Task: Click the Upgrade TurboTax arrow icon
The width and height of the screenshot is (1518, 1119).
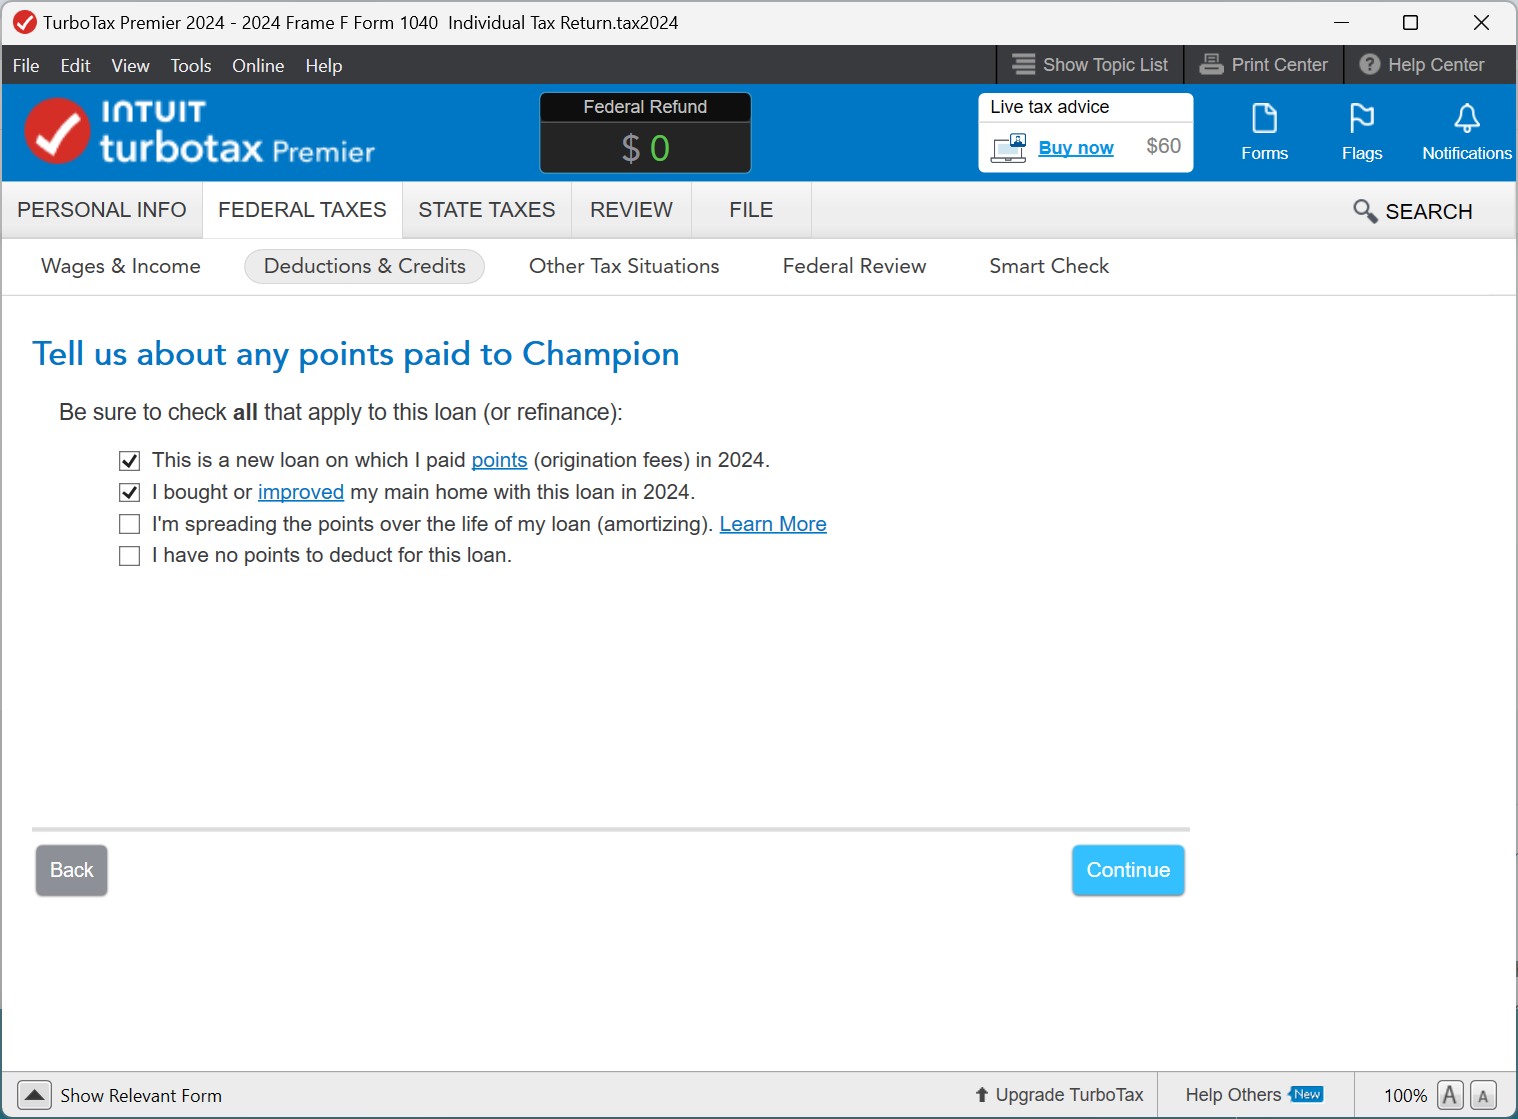Action: (982, 1095)
